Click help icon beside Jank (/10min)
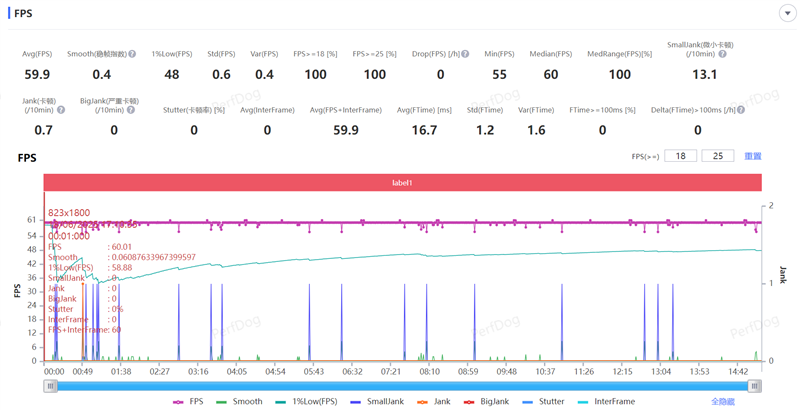 61,110
